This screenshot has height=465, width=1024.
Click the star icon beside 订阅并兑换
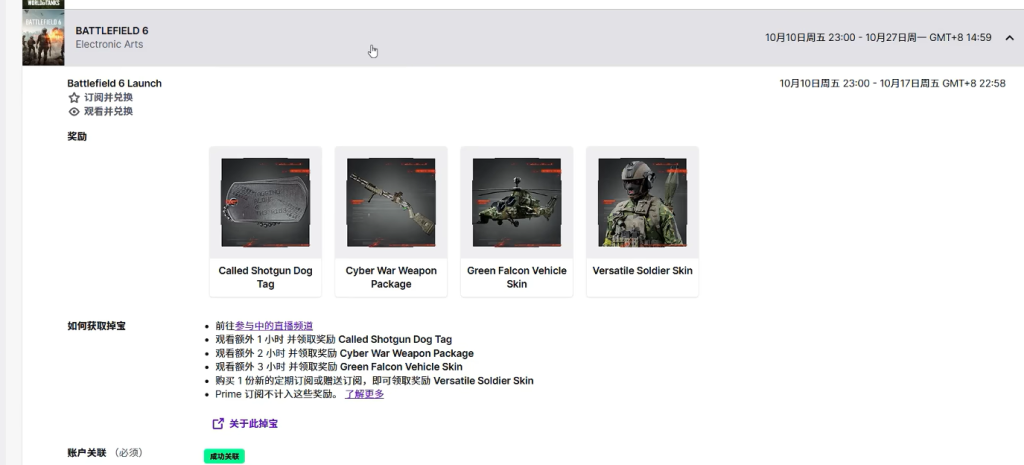[74, 98]
